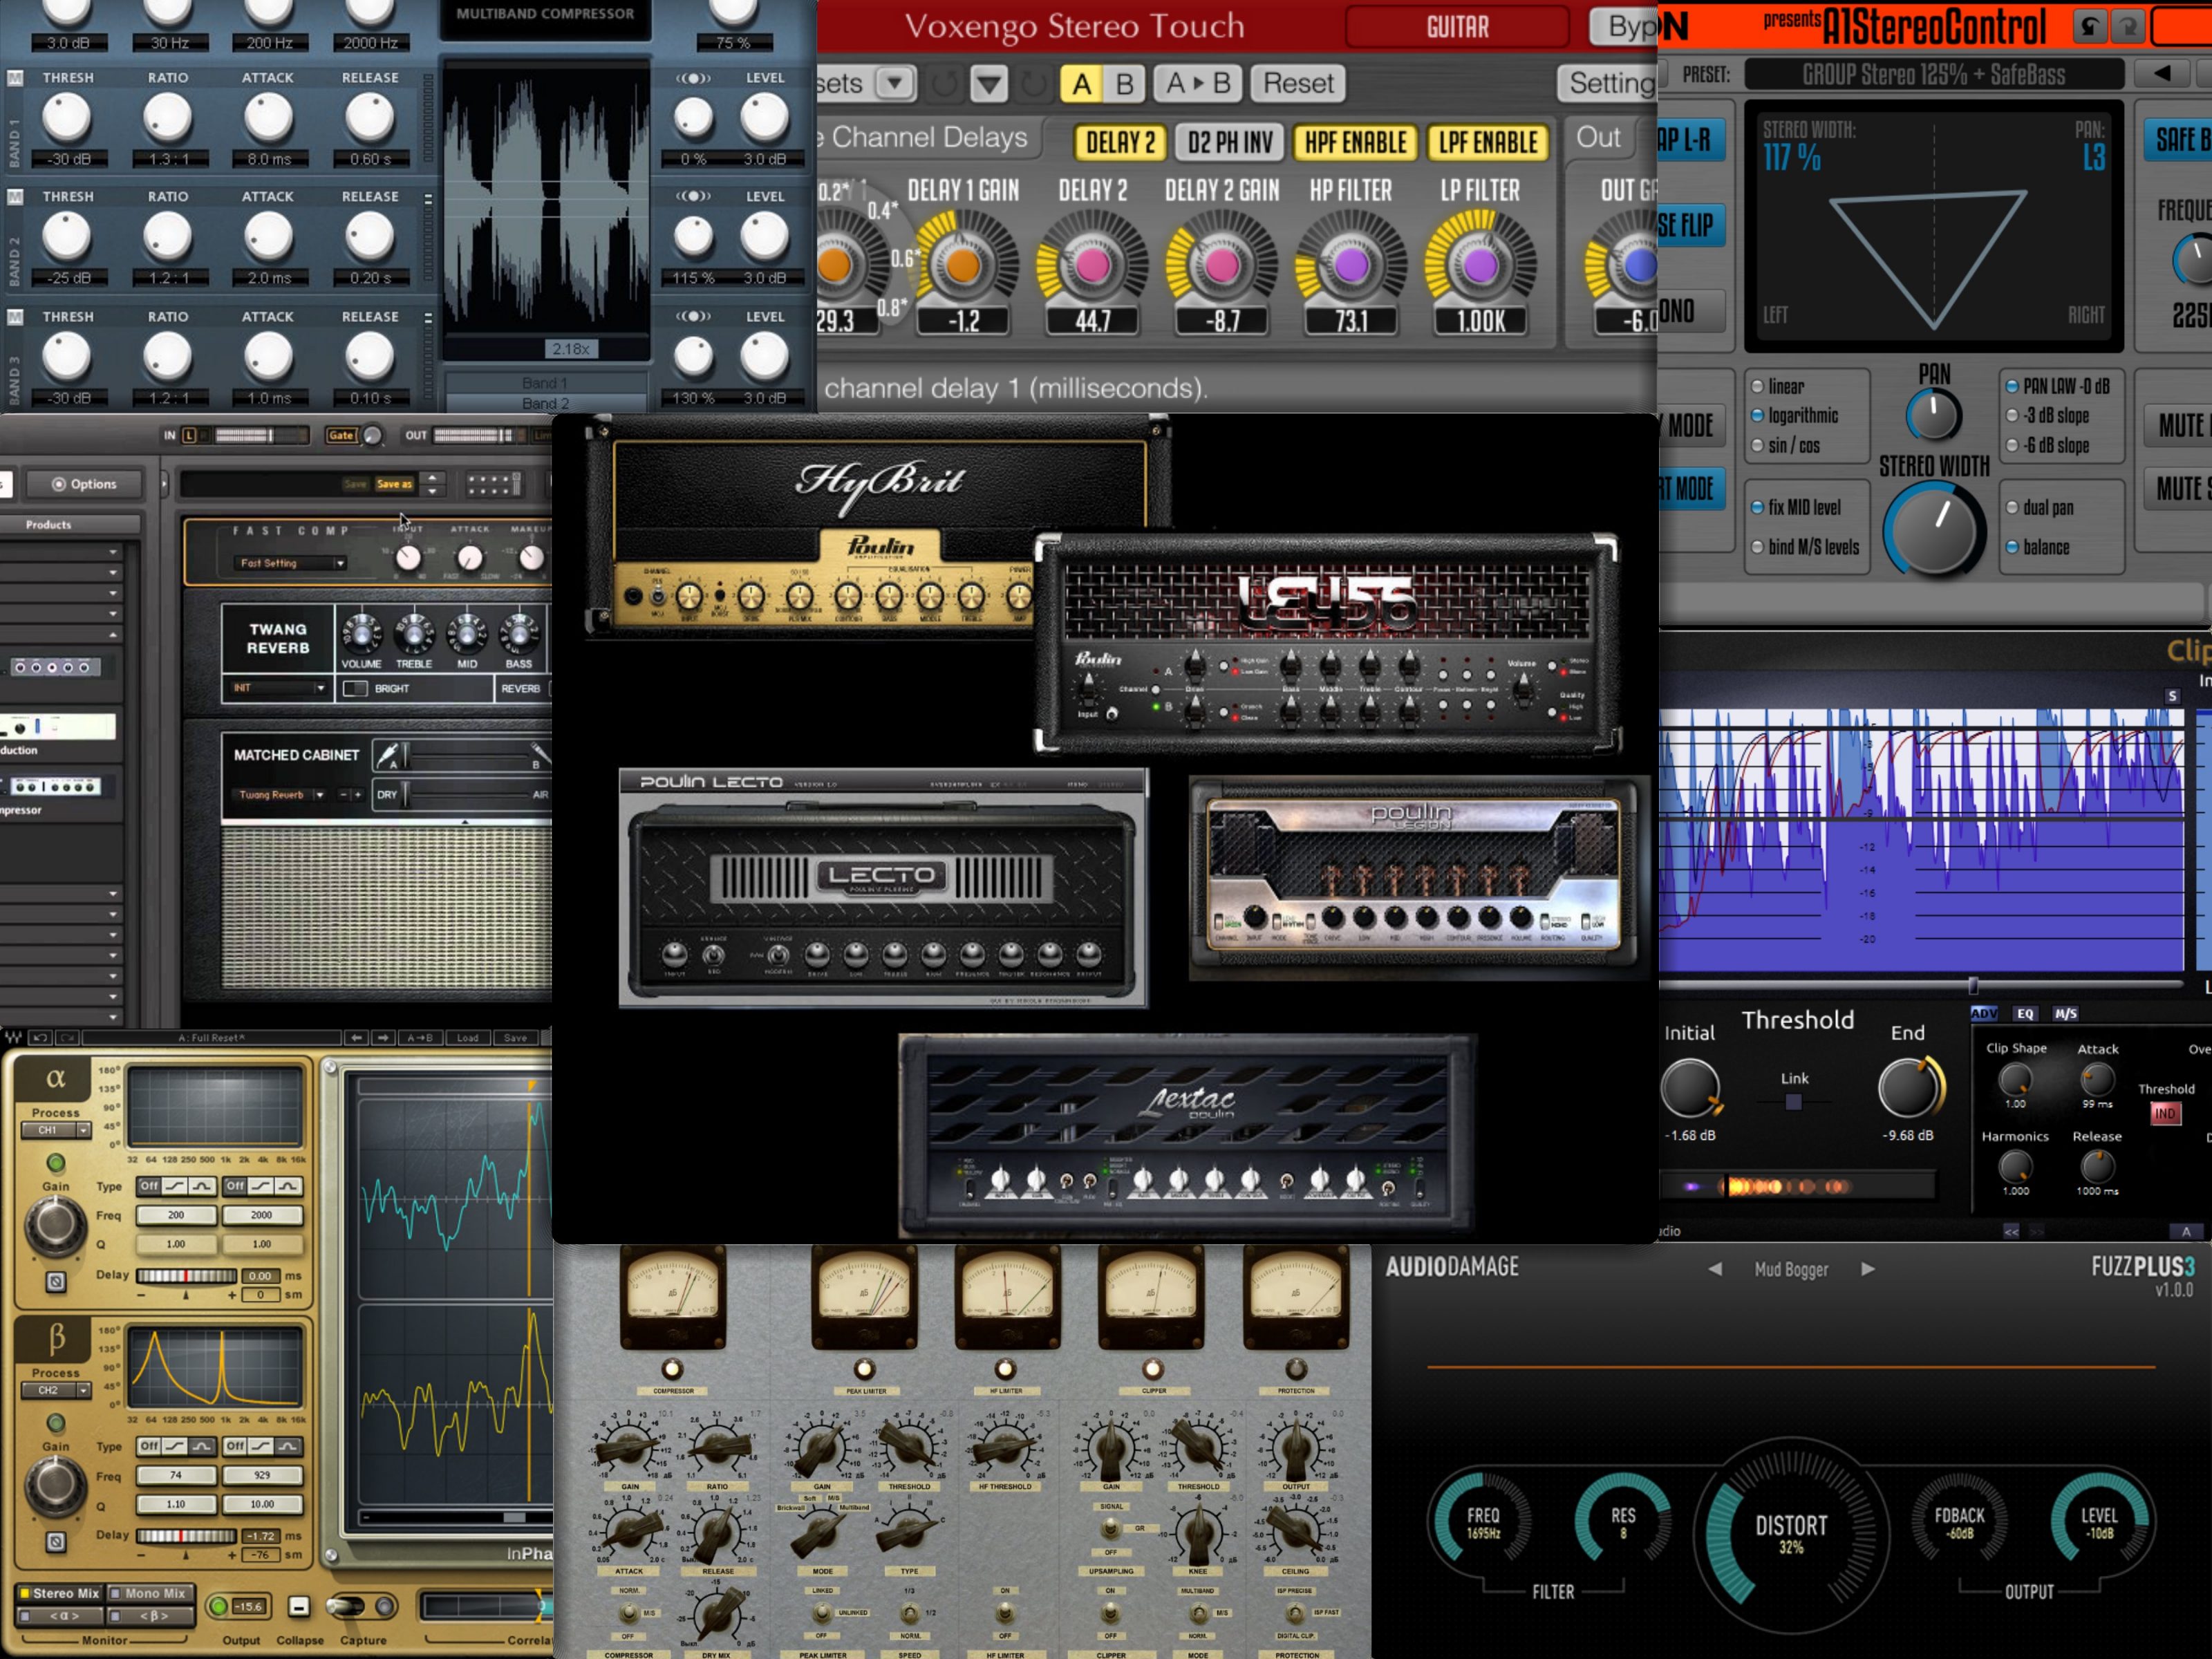Viewport: 2212px width, 1659px height.
Task: Click the Voxengo Reset button
Action: 1297,83
